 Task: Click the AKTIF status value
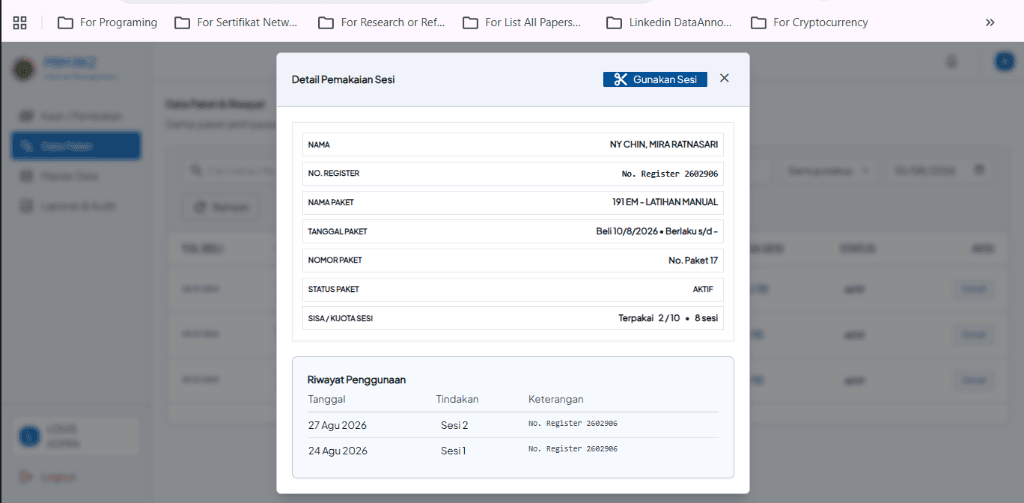(703, 289)
